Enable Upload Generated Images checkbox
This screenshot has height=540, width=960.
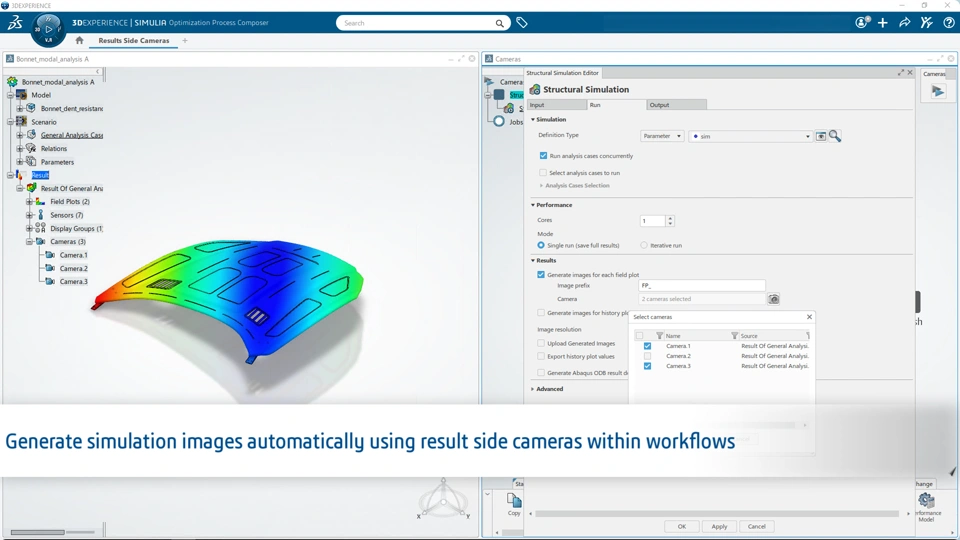coord(541,343)
